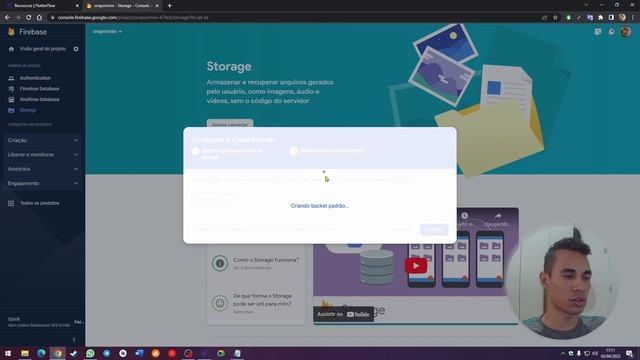Screen dimensions: 640x360
Task: Click the browser home button
Action: tap(39, 18)
